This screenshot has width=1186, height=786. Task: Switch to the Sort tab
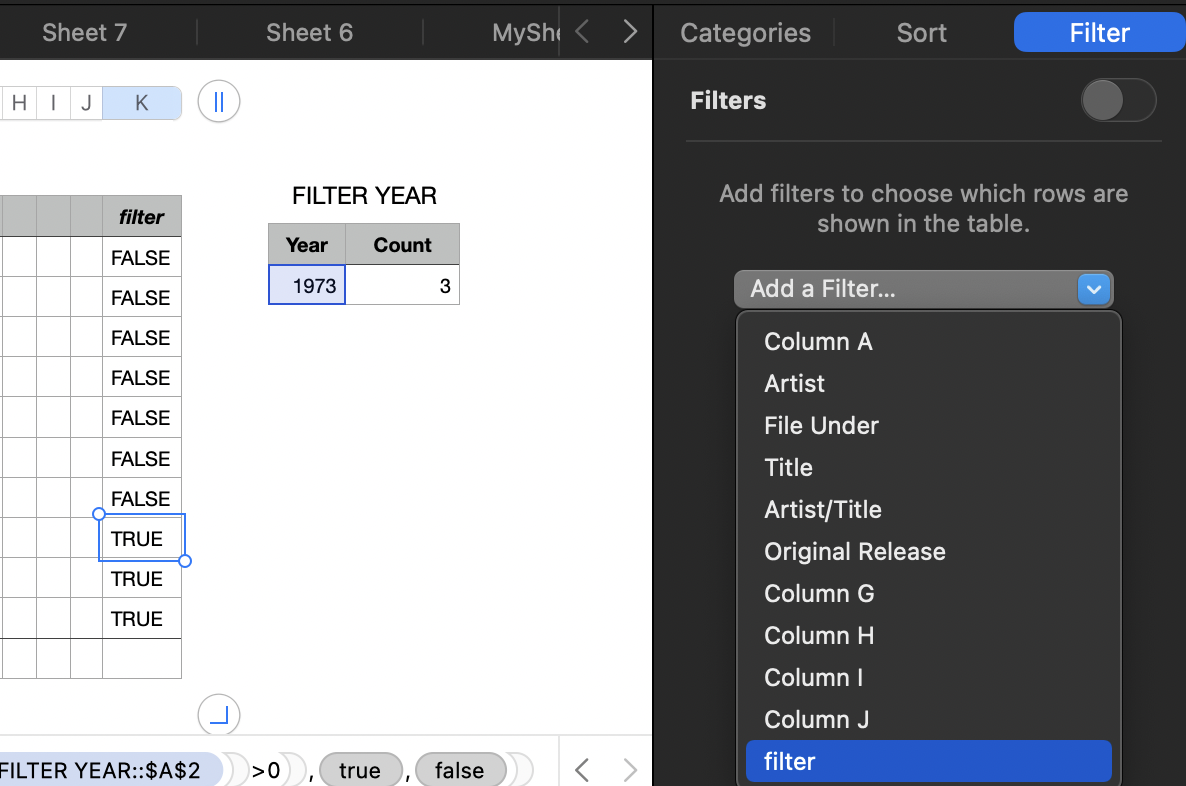click(x=921, y=33)
